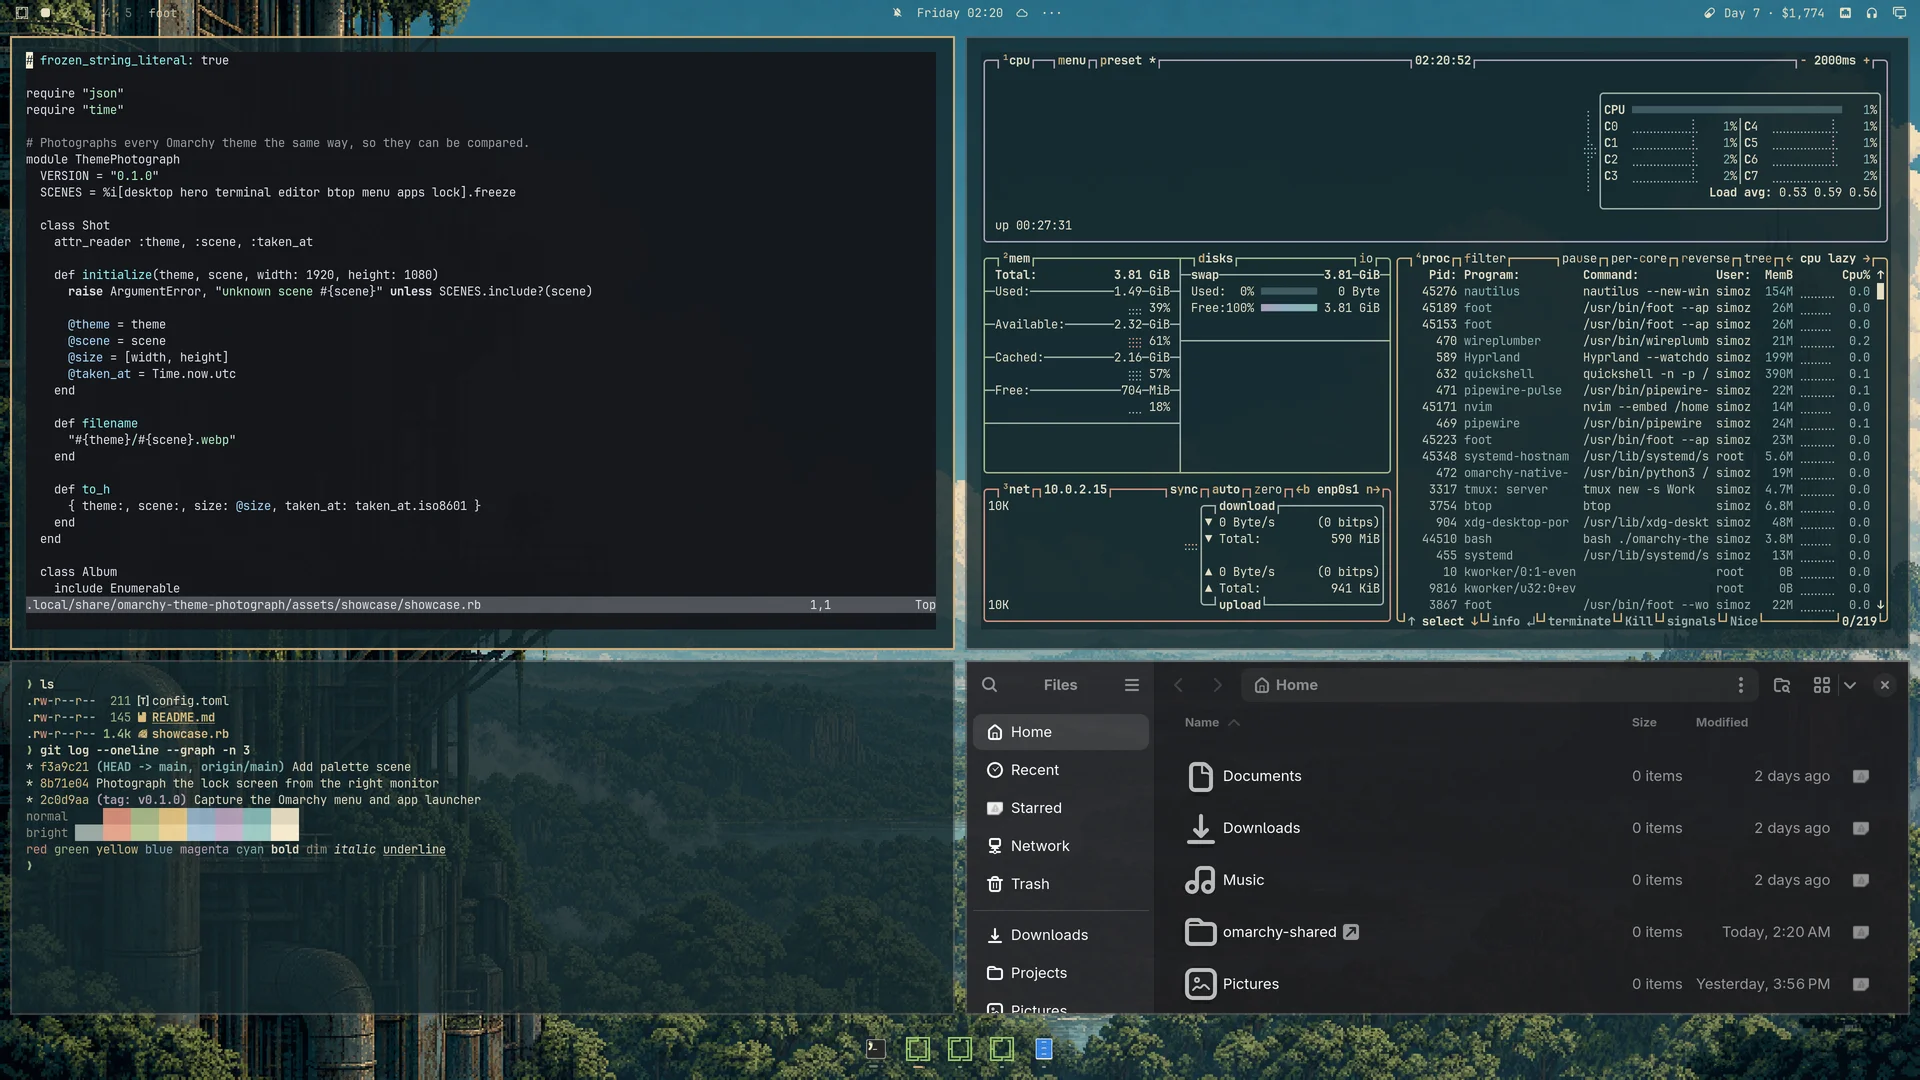The width and height of the screenshot is (1920, 1080).
Task: Click terminate in btop proc panel
Action: pos(1579,622)
